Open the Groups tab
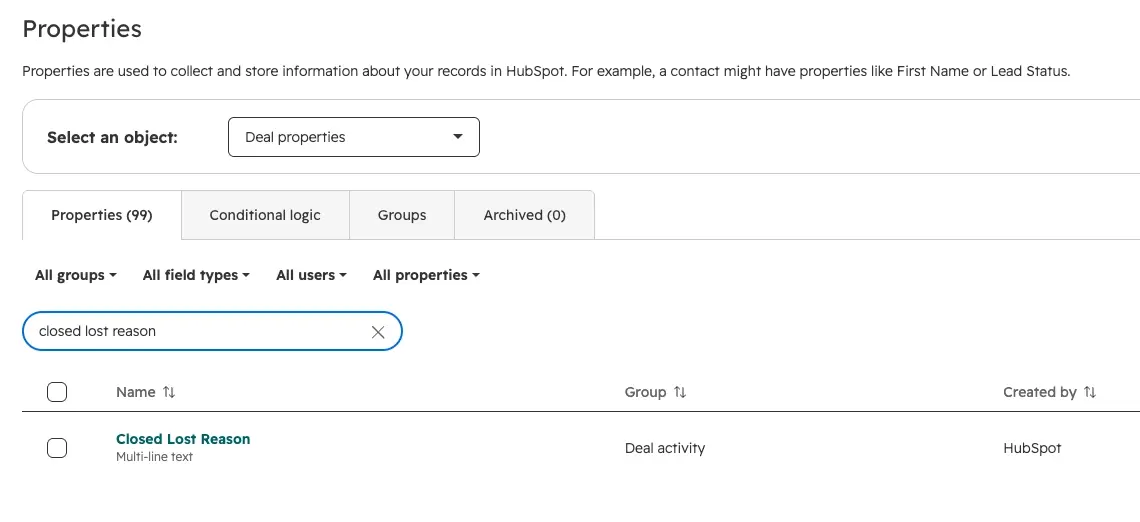Image resolution: width=1140 pixels, height=522 pixels. 402,215
